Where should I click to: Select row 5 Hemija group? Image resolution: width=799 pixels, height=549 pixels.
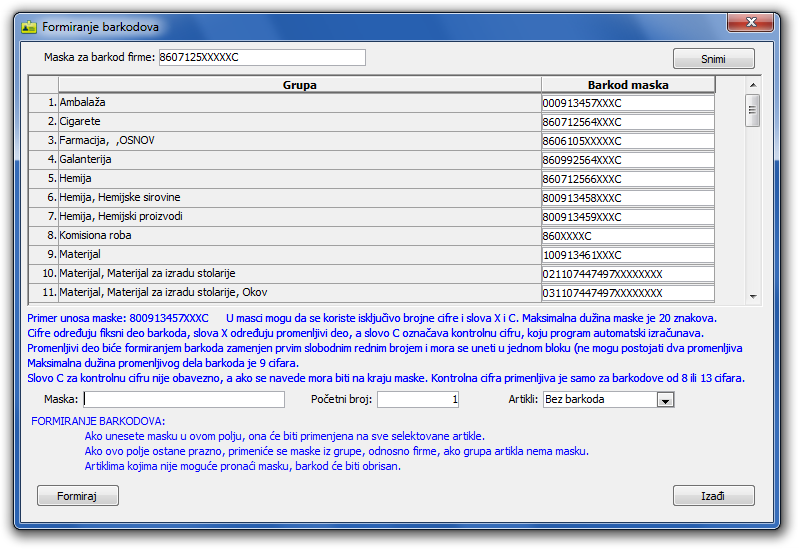pyautogui.click(x=299, y=179)
